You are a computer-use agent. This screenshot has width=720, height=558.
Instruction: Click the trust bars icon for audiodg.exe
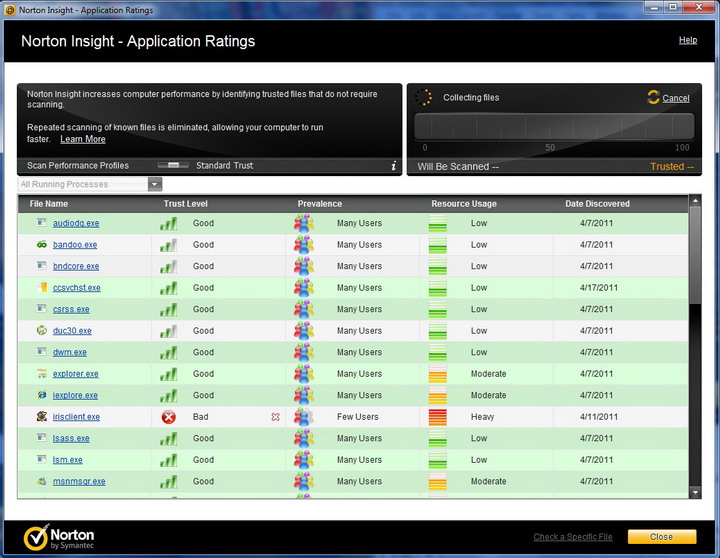point(169,224)
